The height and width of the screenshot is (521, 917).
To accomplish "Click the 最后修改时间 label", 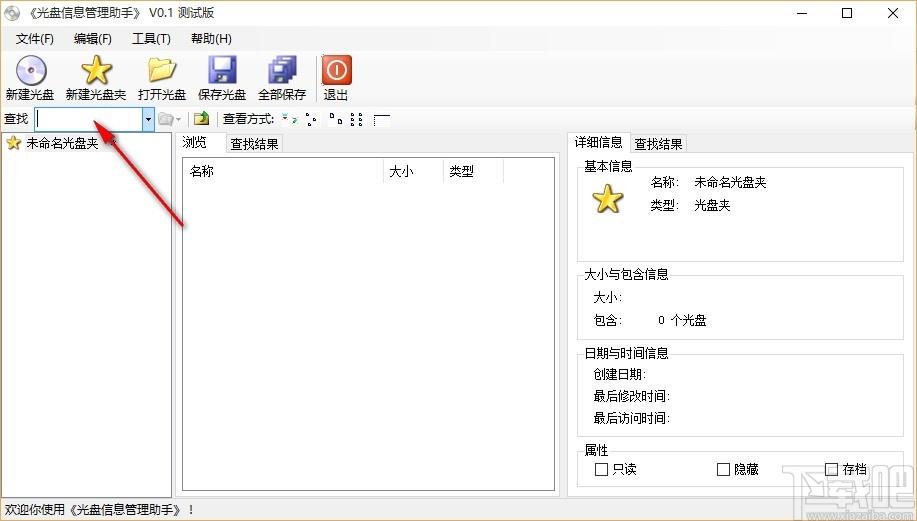I will (x=632, y=396).
